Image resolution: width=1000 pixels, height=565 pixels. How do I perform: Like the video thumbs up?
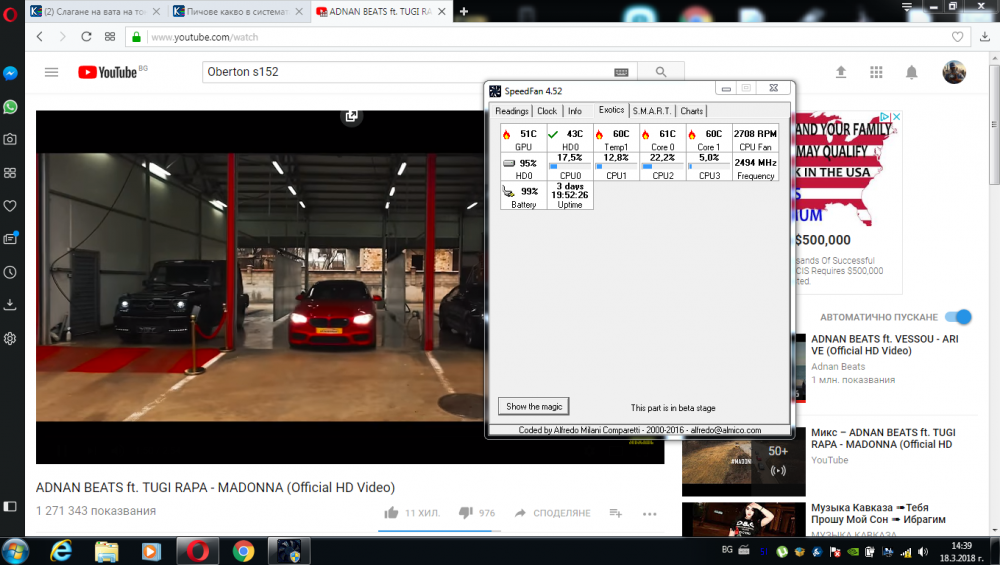pyautogui.click(x=392, y=513)
